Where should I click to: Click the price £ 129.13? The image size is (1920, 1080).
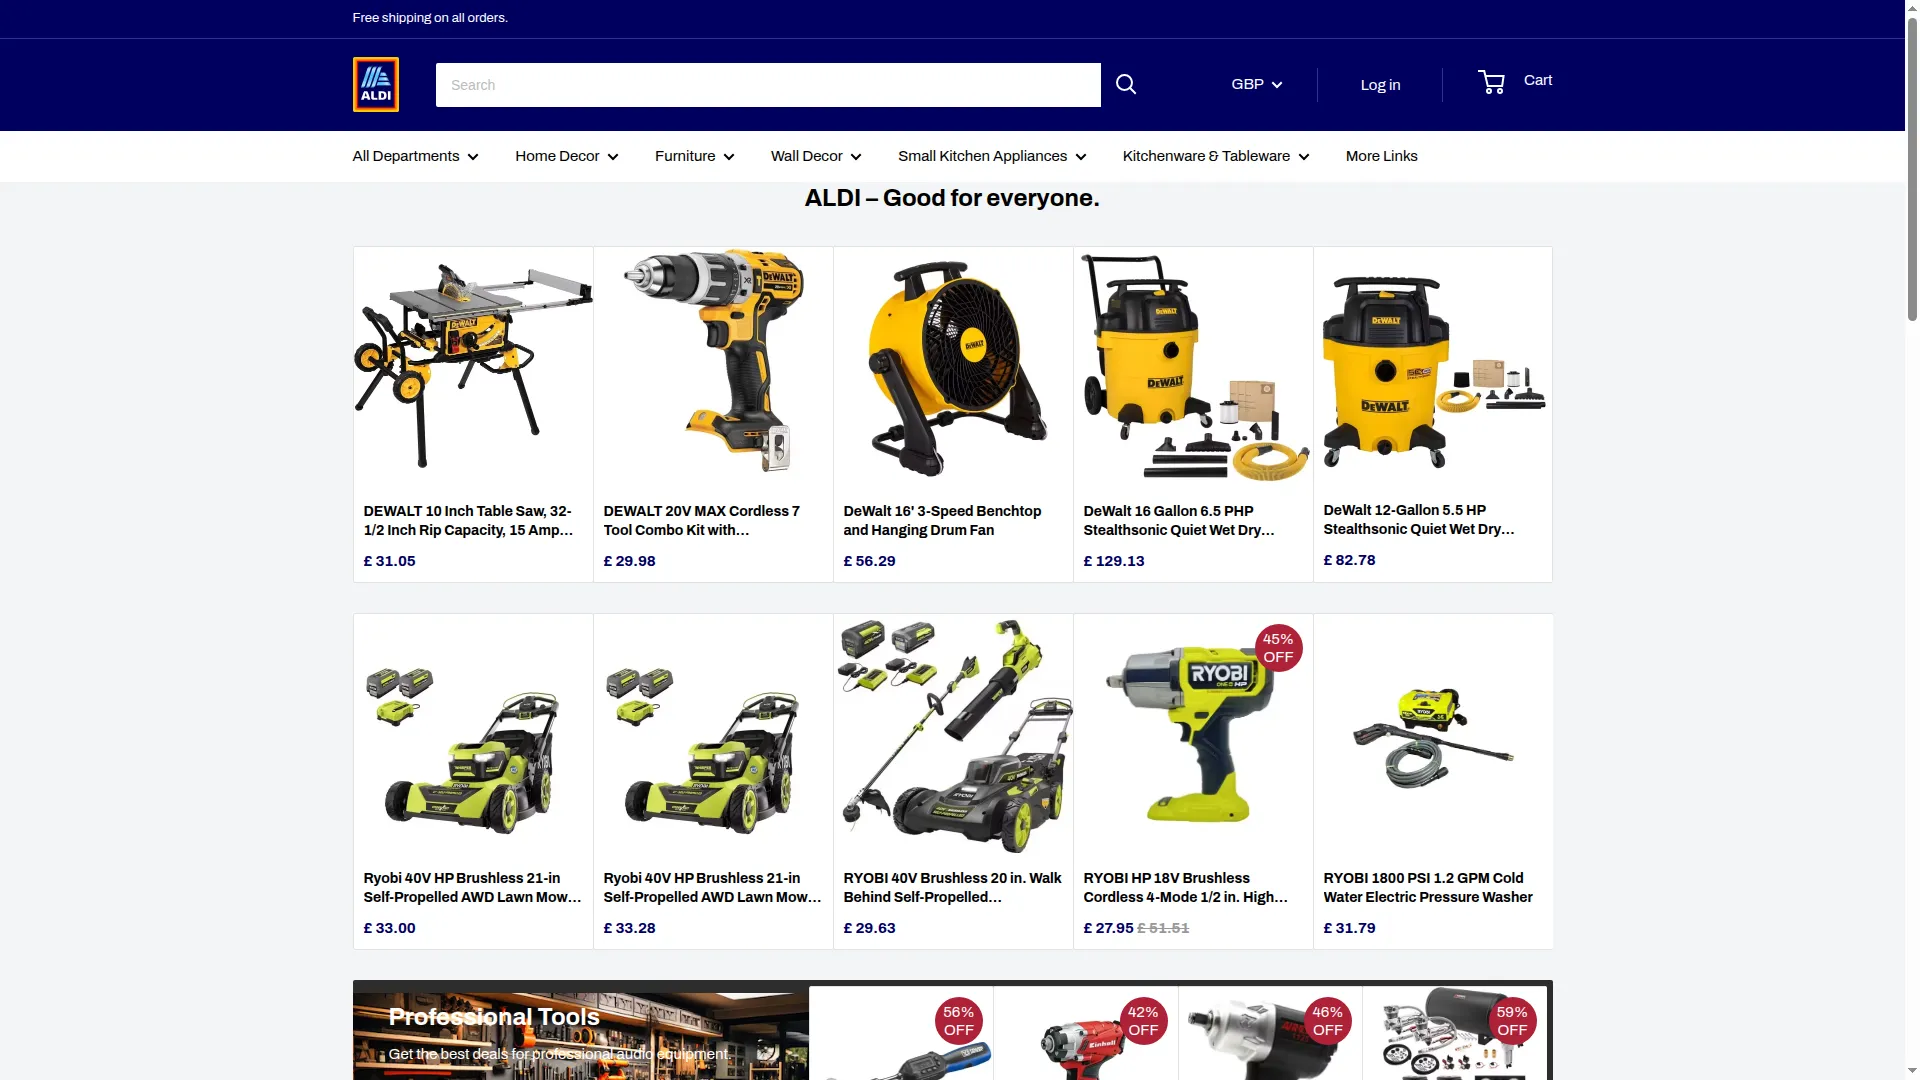click(1114, 561)
